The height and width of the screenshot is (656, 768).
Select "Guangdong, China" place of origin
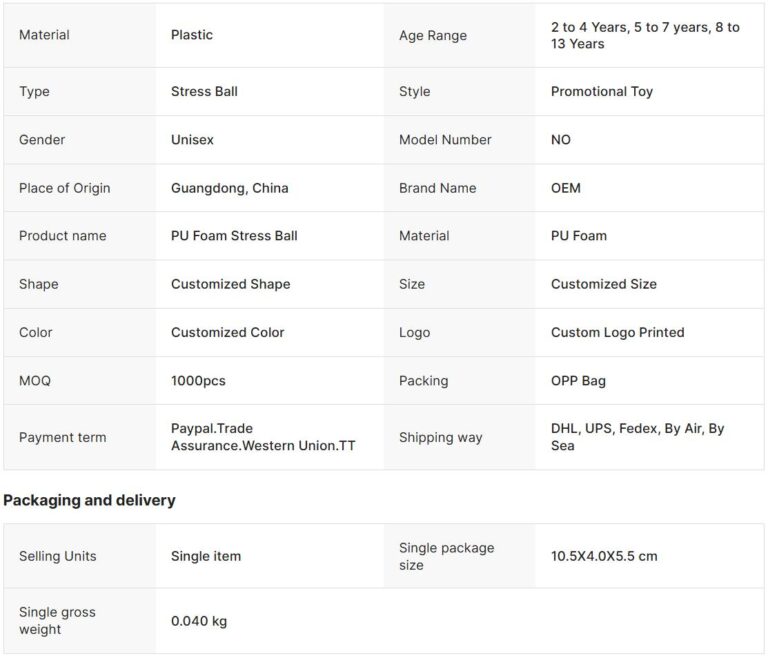pyautogui.click(x=230, y=188)
